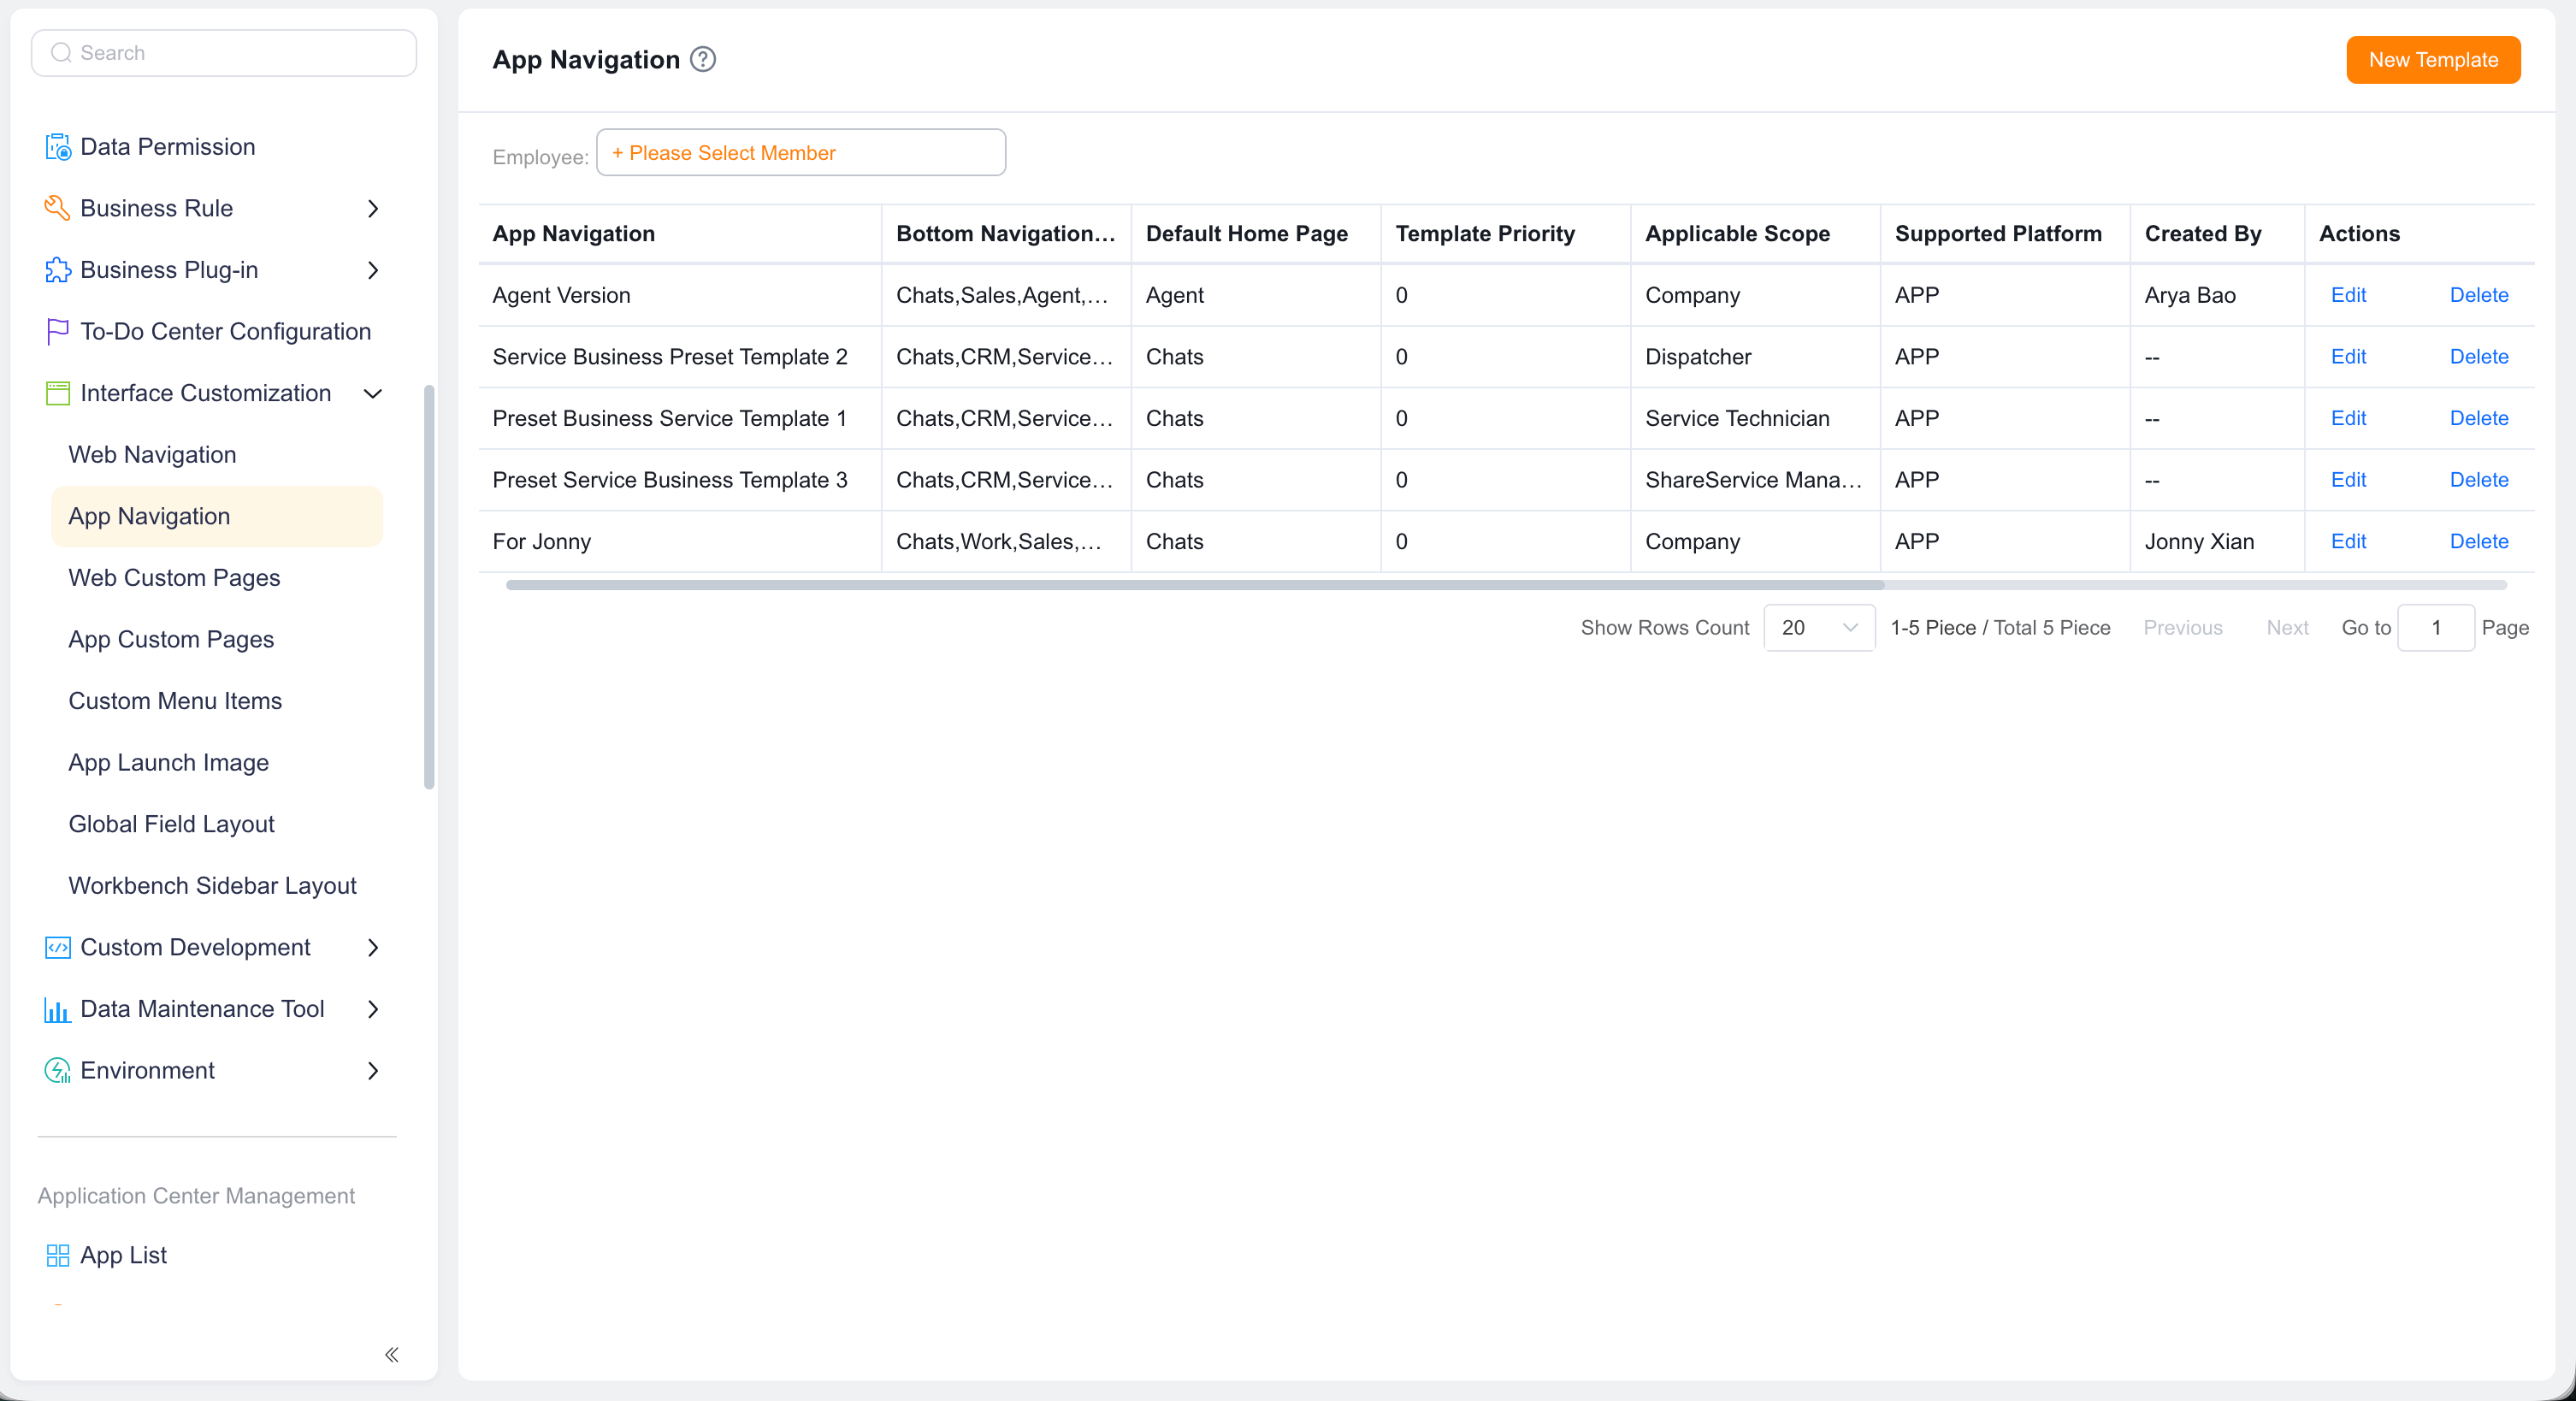The width and height of the screenshot is (2576, 1401).
Task: Click the Interface Customization window icon
Action: point(58,393)
